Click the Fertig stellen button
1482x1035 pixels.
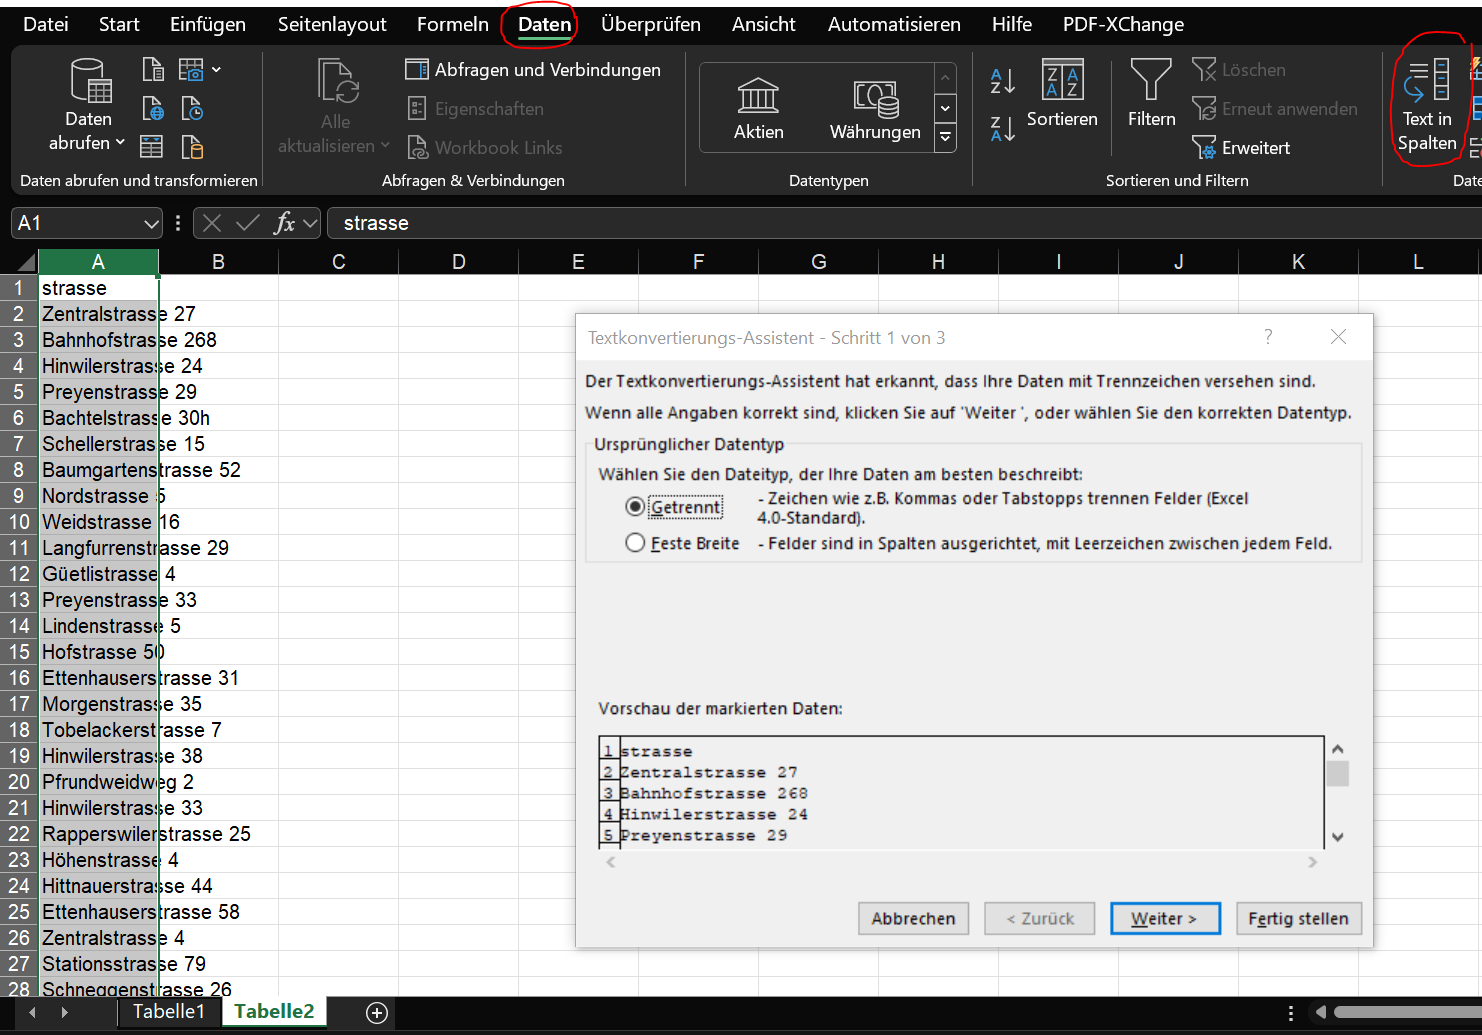1298,918
